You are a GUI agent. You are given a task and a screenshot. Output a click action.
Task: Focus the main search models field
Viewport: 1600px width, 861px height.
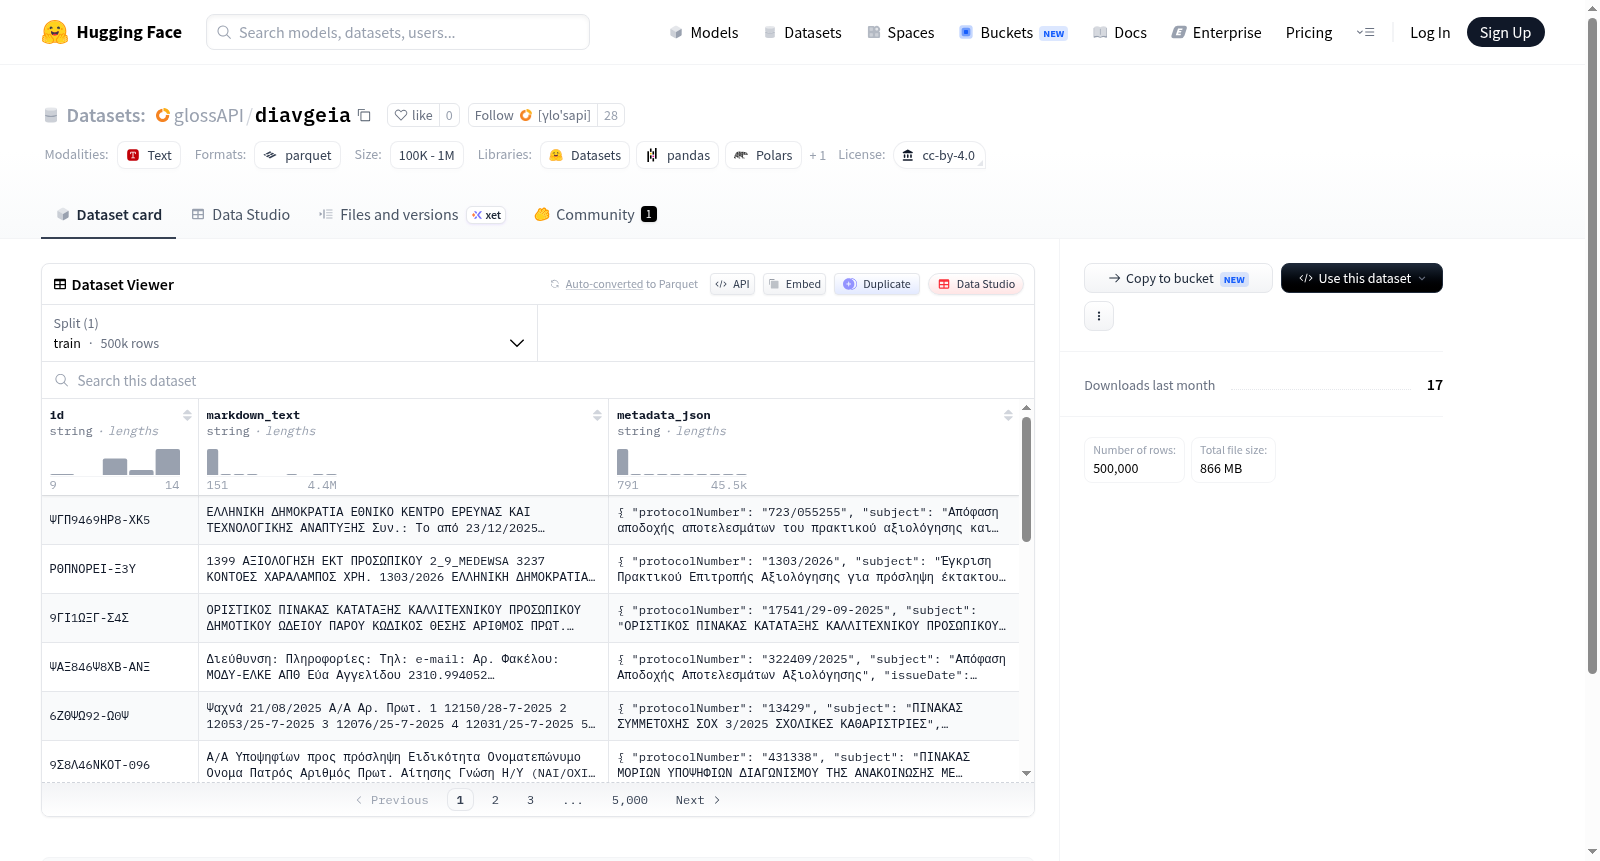[398, 32]
